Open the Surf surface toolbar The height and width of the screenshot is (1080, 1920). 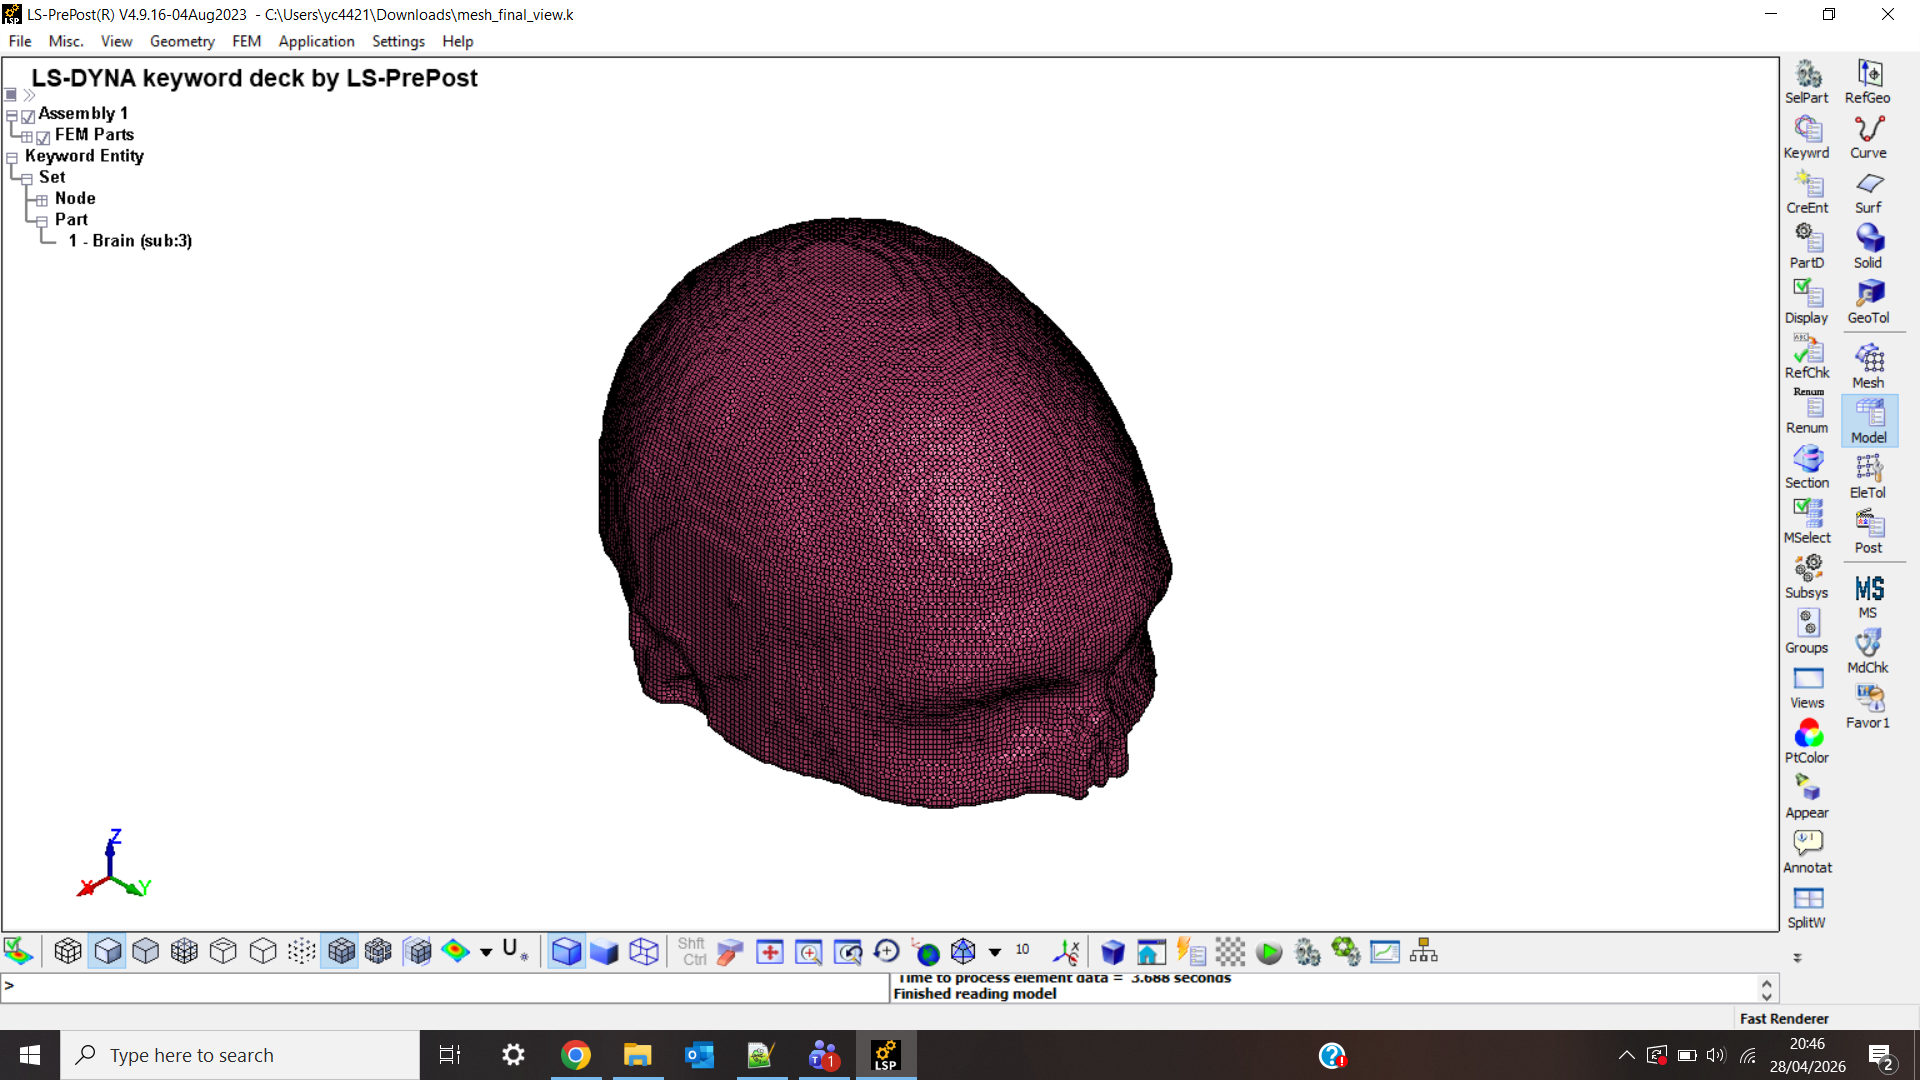pos(1868,192)
